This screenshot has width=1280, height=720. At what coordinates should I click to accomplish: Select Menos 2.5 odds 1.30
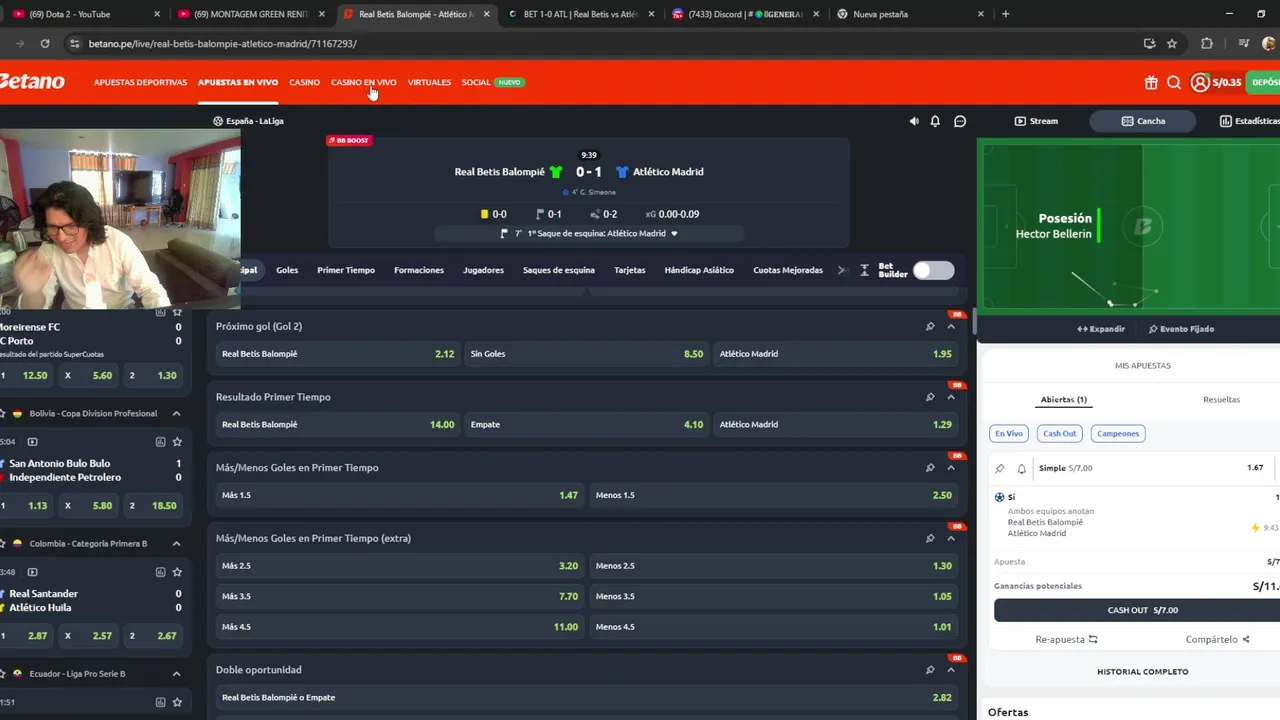tap(774, 566)
